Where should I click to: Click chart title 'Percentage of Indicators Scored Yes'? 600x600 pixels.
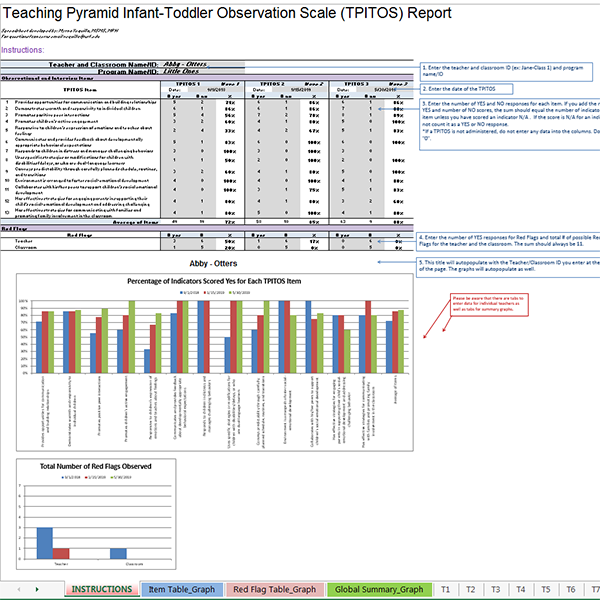pyautogui.click(x=214, y=281)
